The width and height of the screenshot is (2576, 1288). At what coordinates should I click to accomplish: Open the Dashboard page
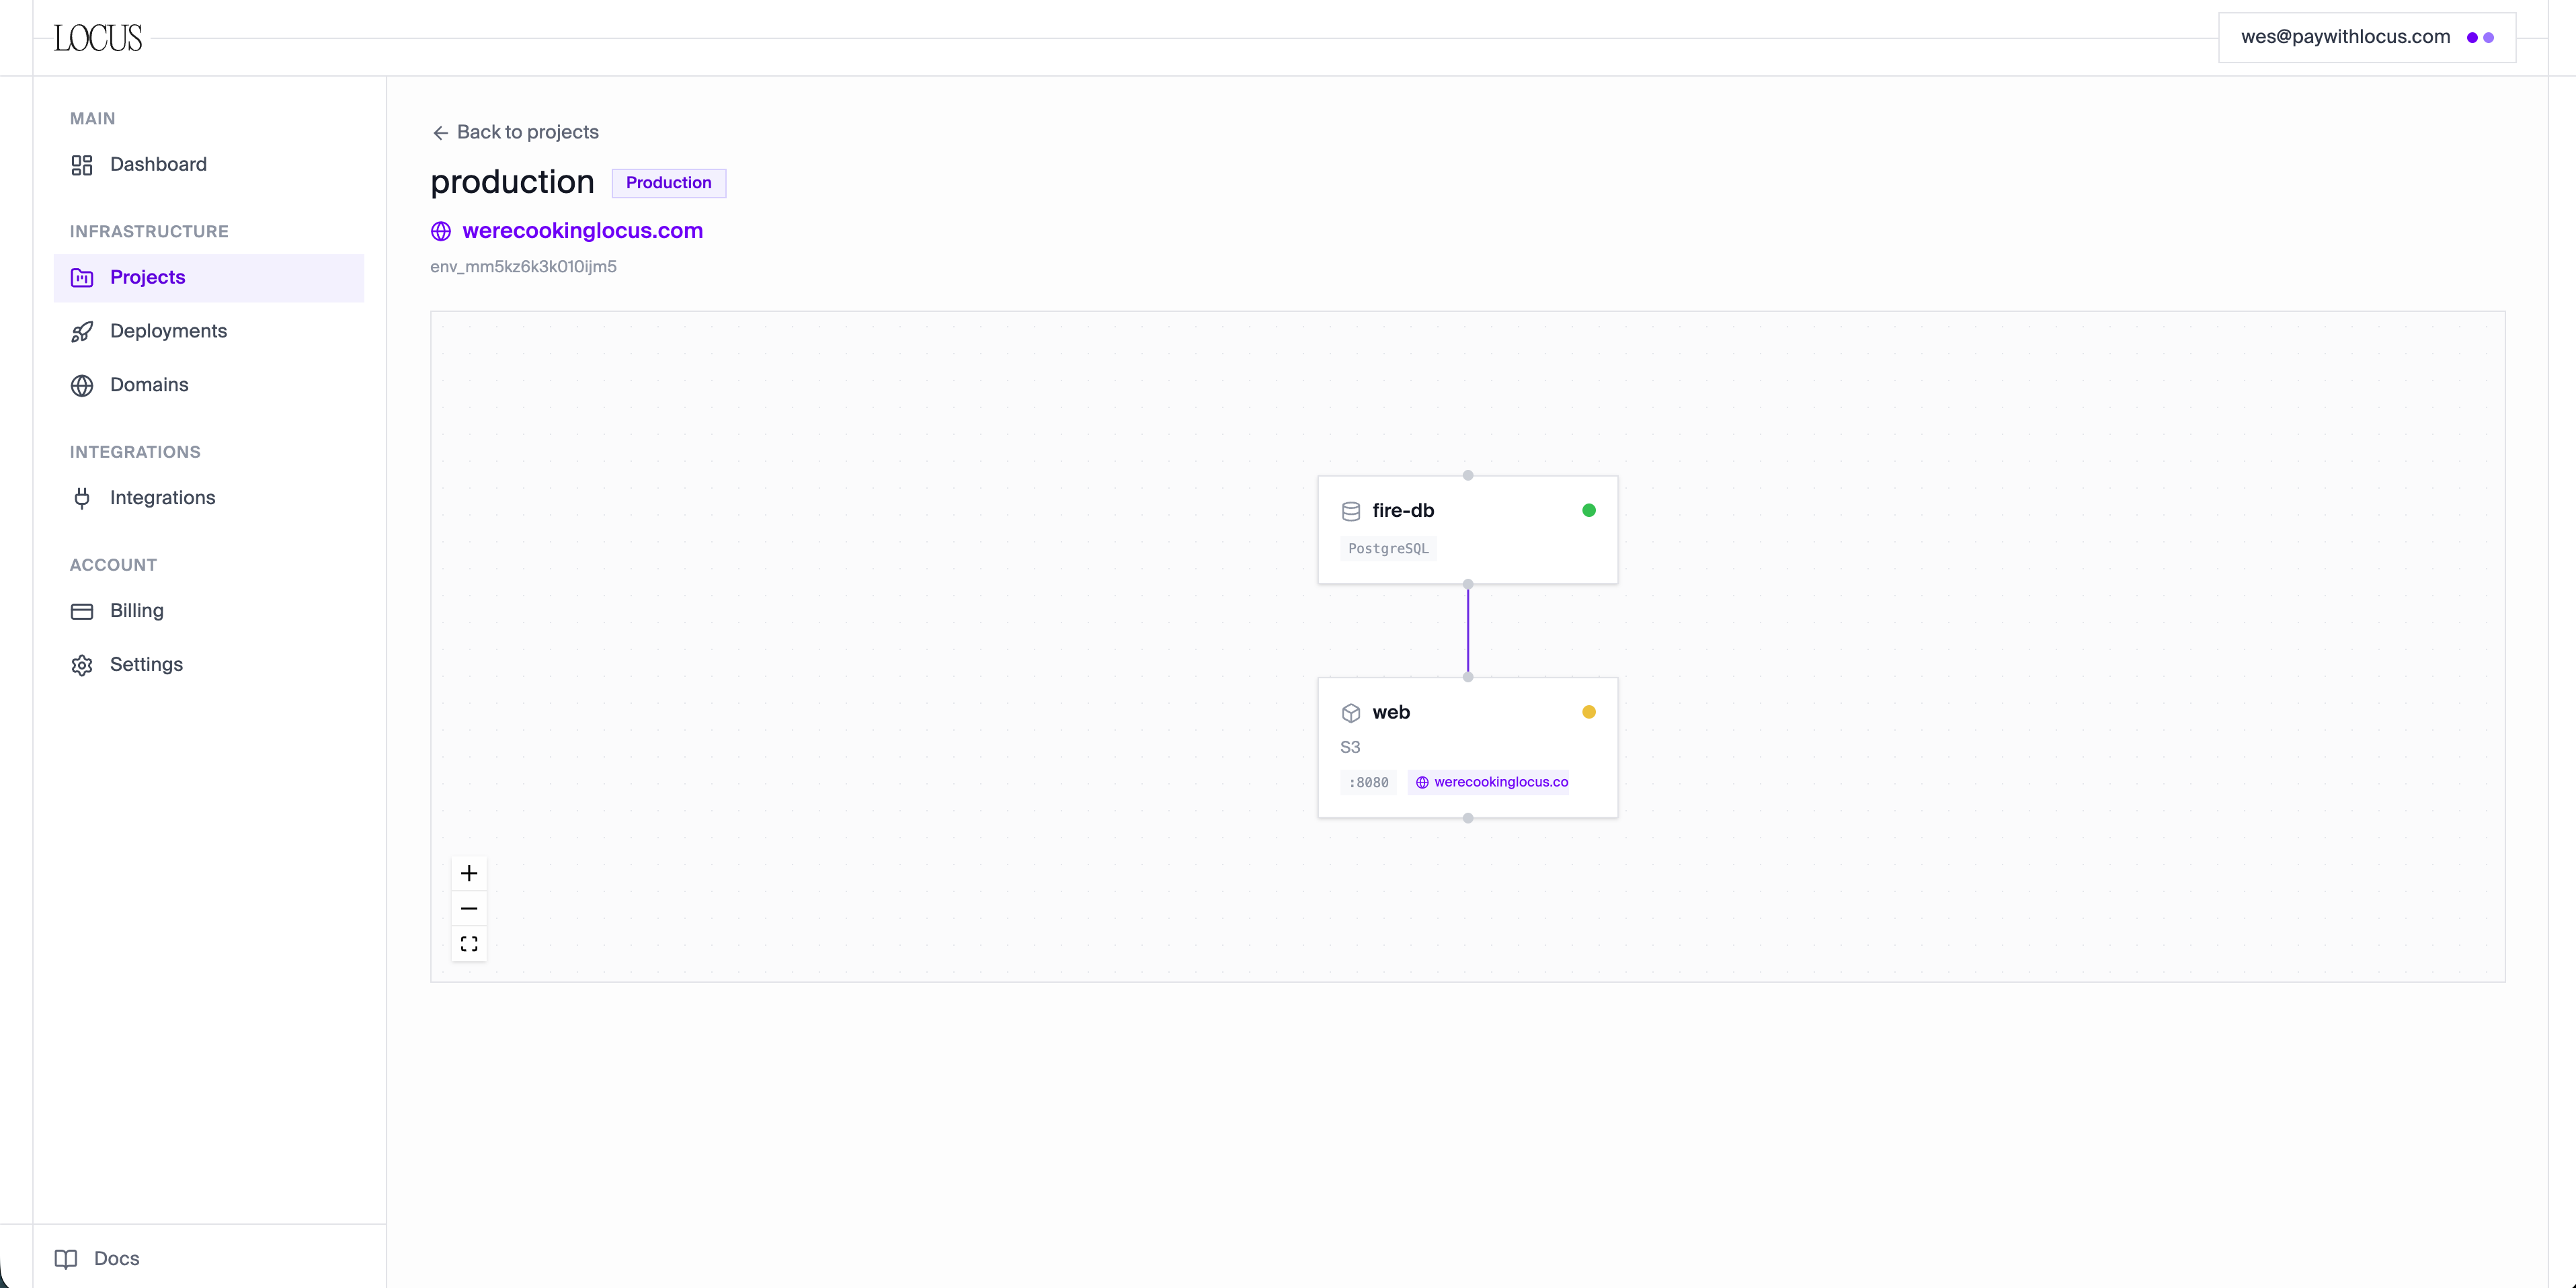158,164
